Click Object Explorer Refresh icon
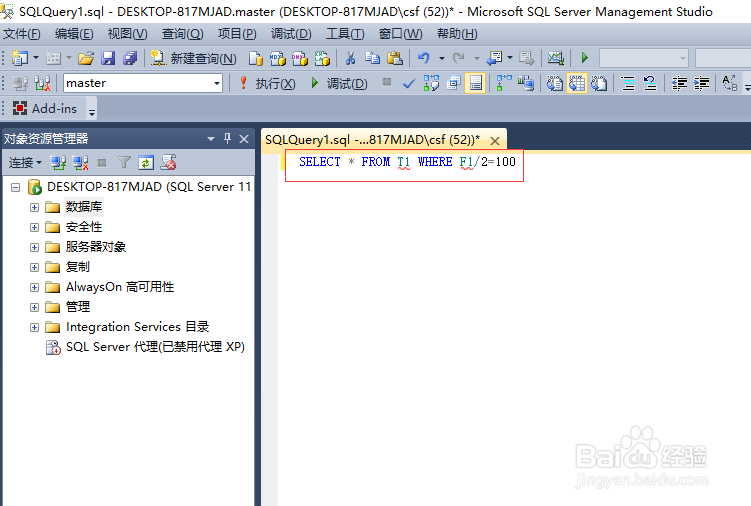The image size is (751, 506). point(146,163)
